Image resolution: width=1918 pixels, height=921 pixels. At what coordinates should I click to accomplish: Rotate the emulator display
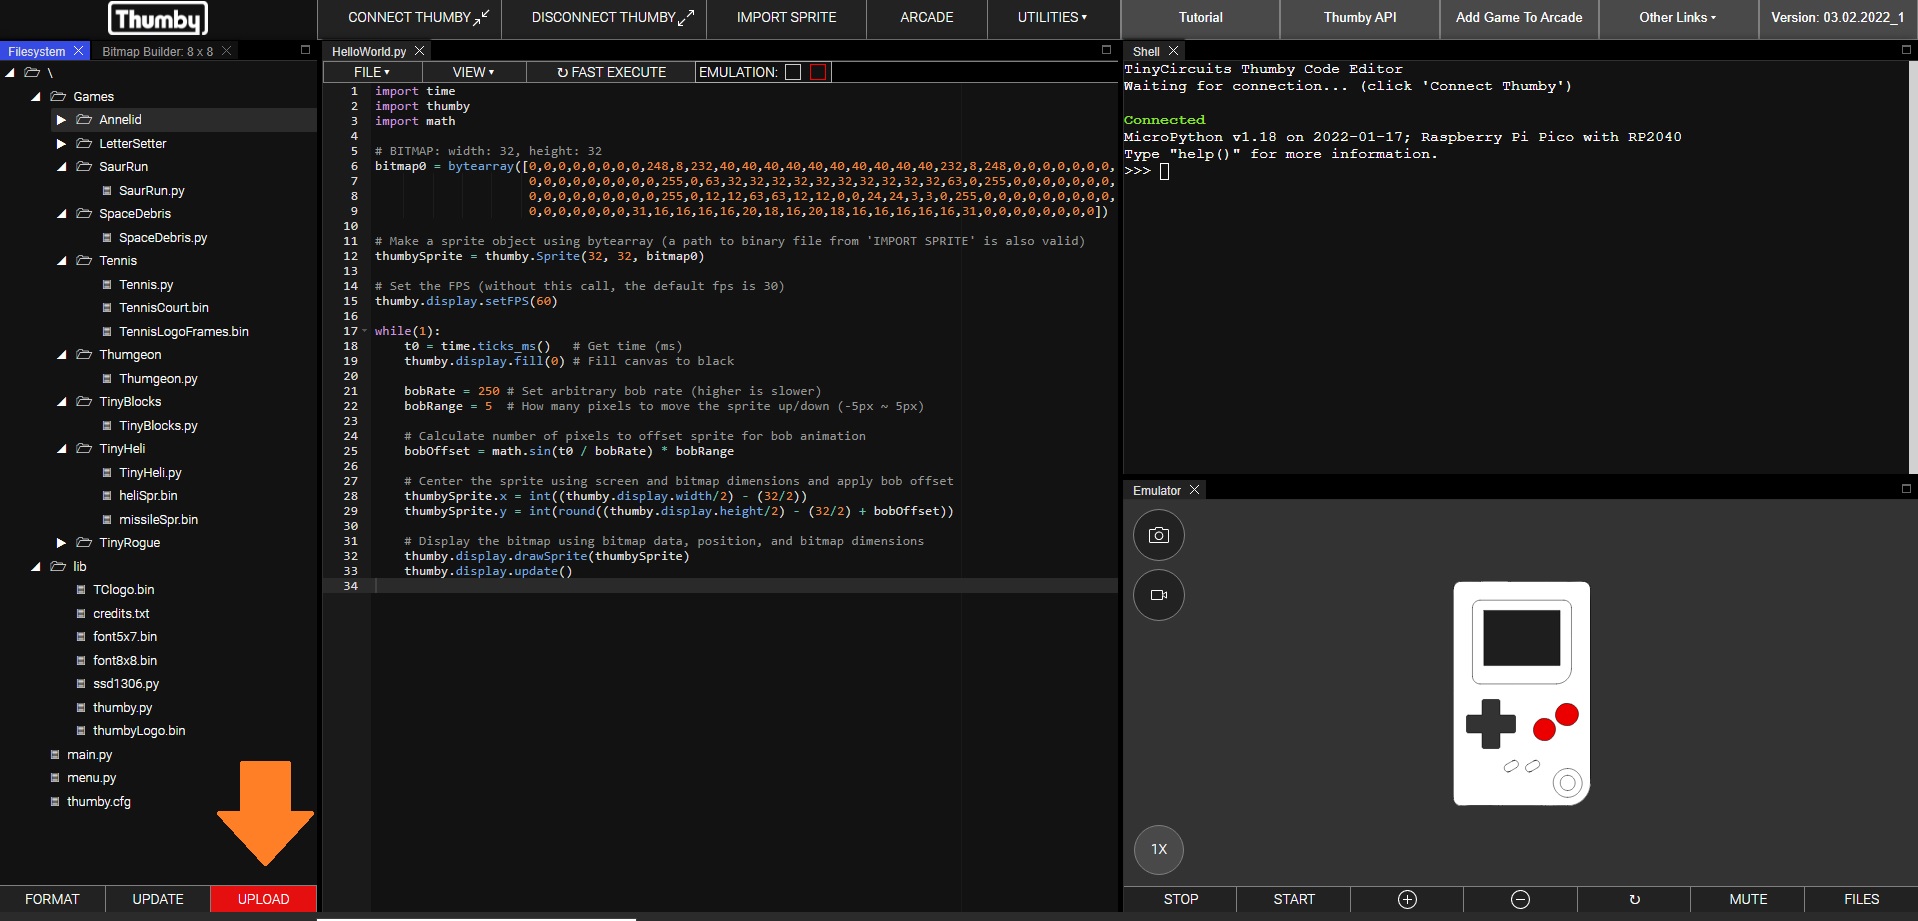tap(1634, 899)
